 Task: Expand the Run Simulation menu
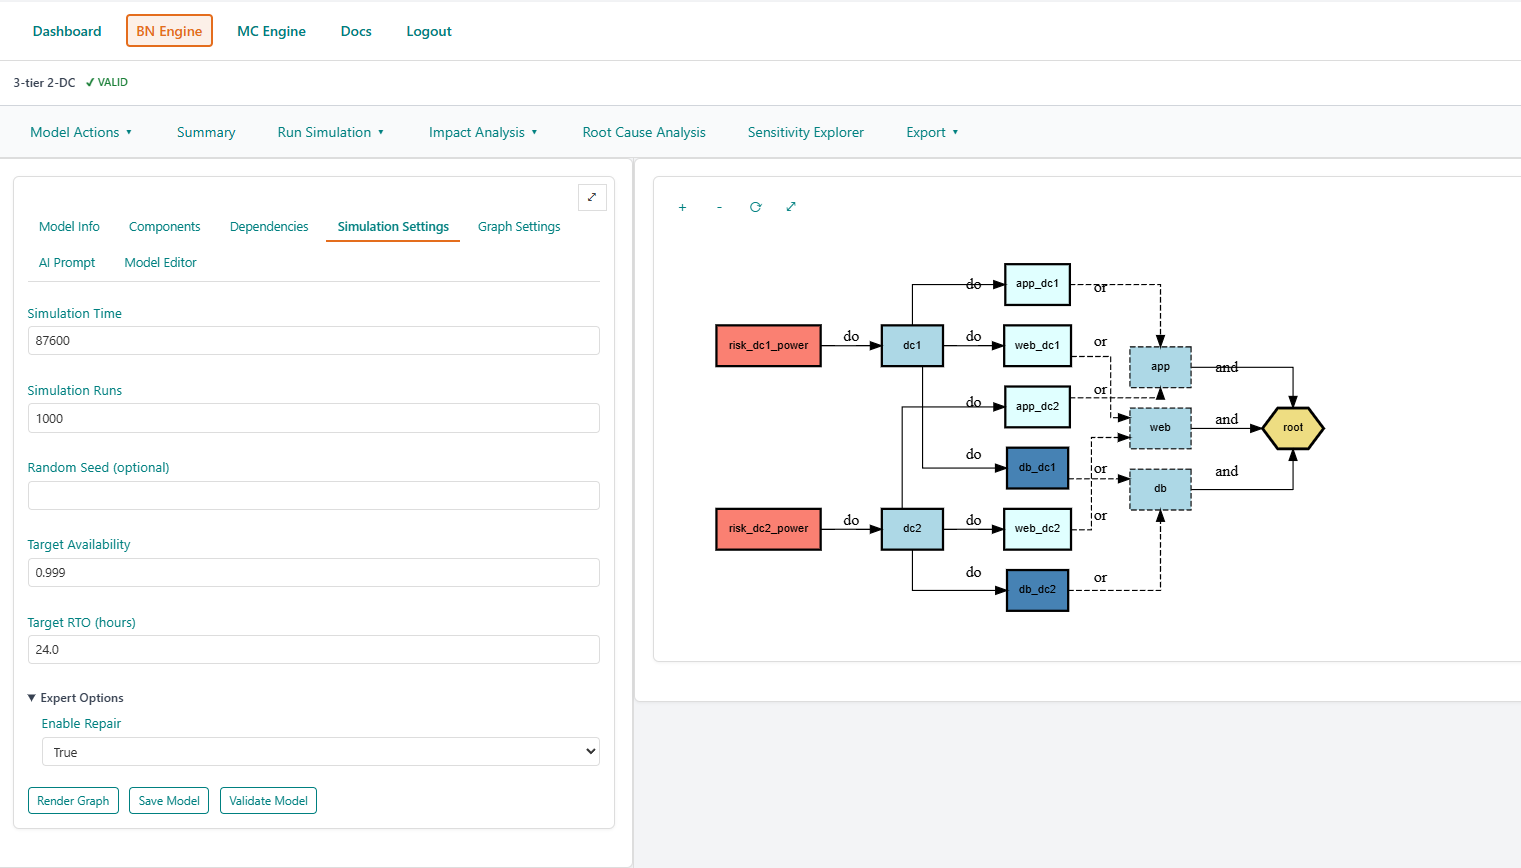pyautogui.click(x=330, y=132)
